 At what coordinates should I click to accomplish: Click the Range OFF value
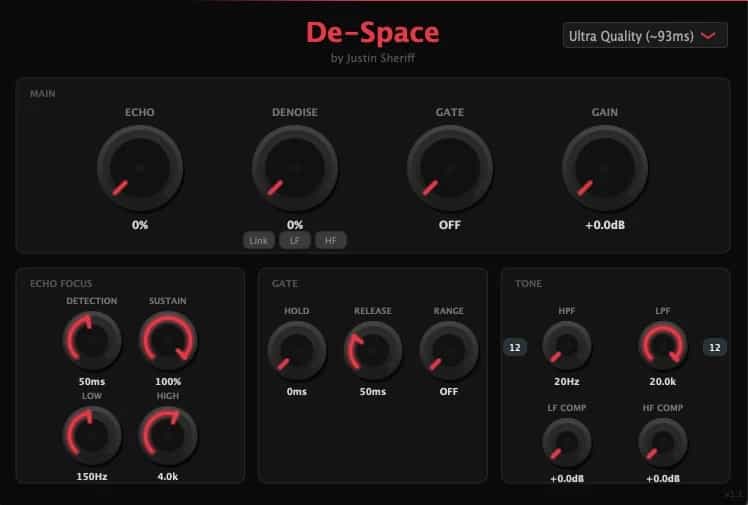point(448,392)
